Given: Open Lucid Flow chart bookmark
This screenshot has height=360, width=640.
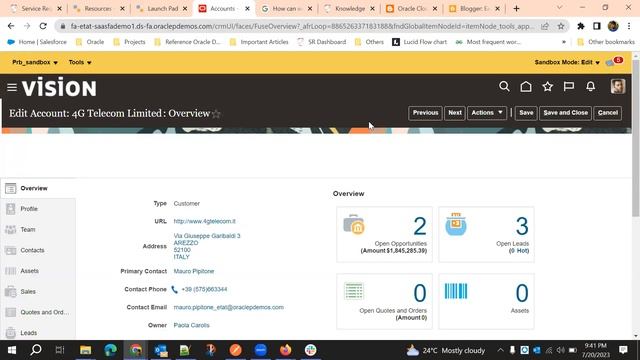Looking at the screenshot, I should (420, 42).
